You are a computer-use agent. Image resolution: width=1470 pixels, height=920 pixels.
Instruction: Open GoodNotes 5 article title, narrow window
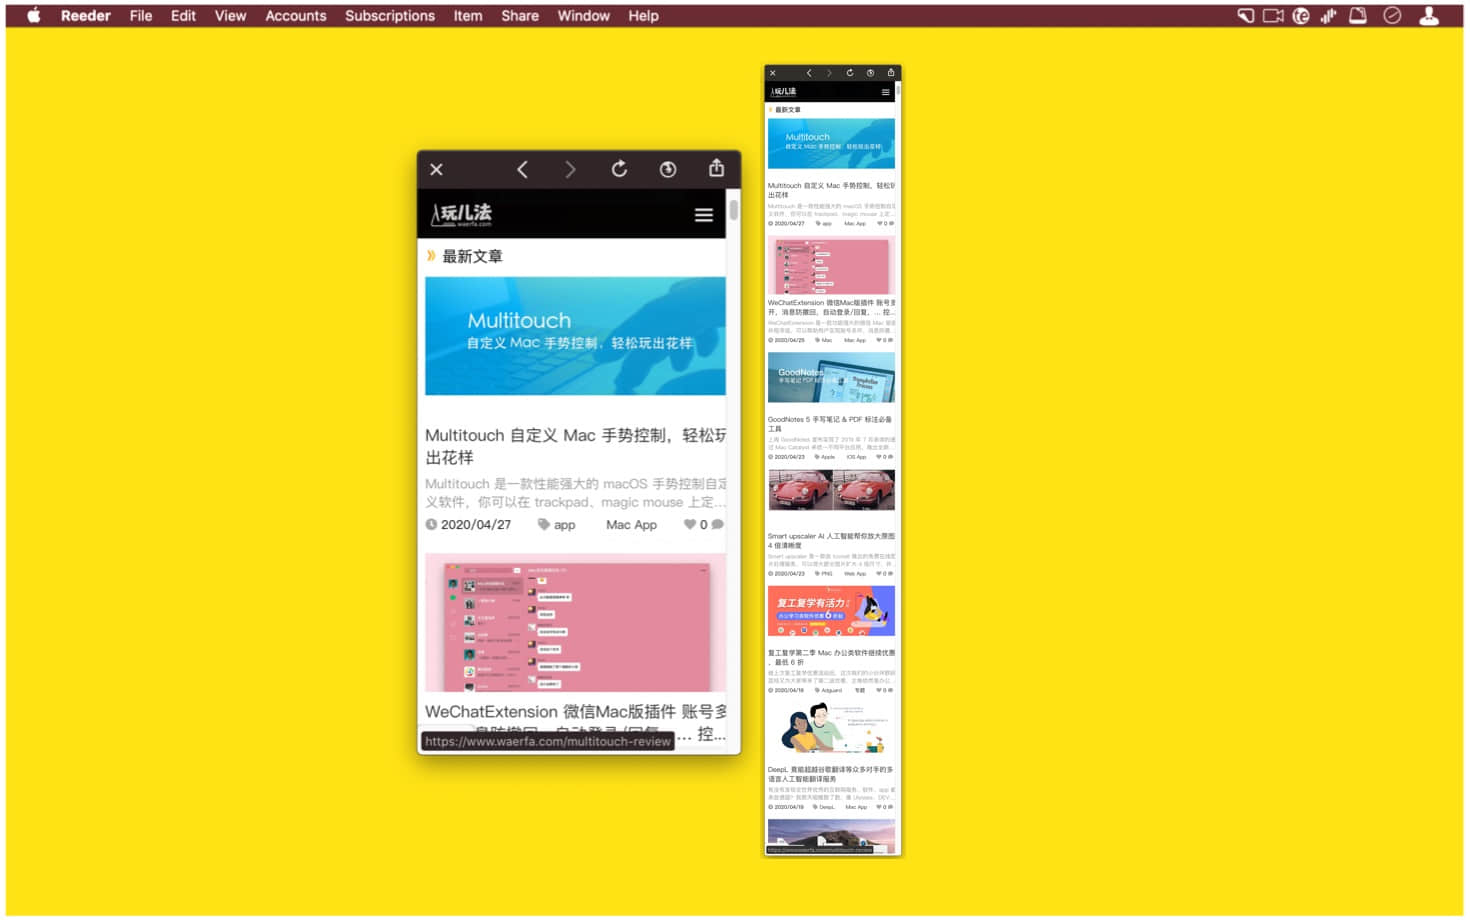pos(831,424)
